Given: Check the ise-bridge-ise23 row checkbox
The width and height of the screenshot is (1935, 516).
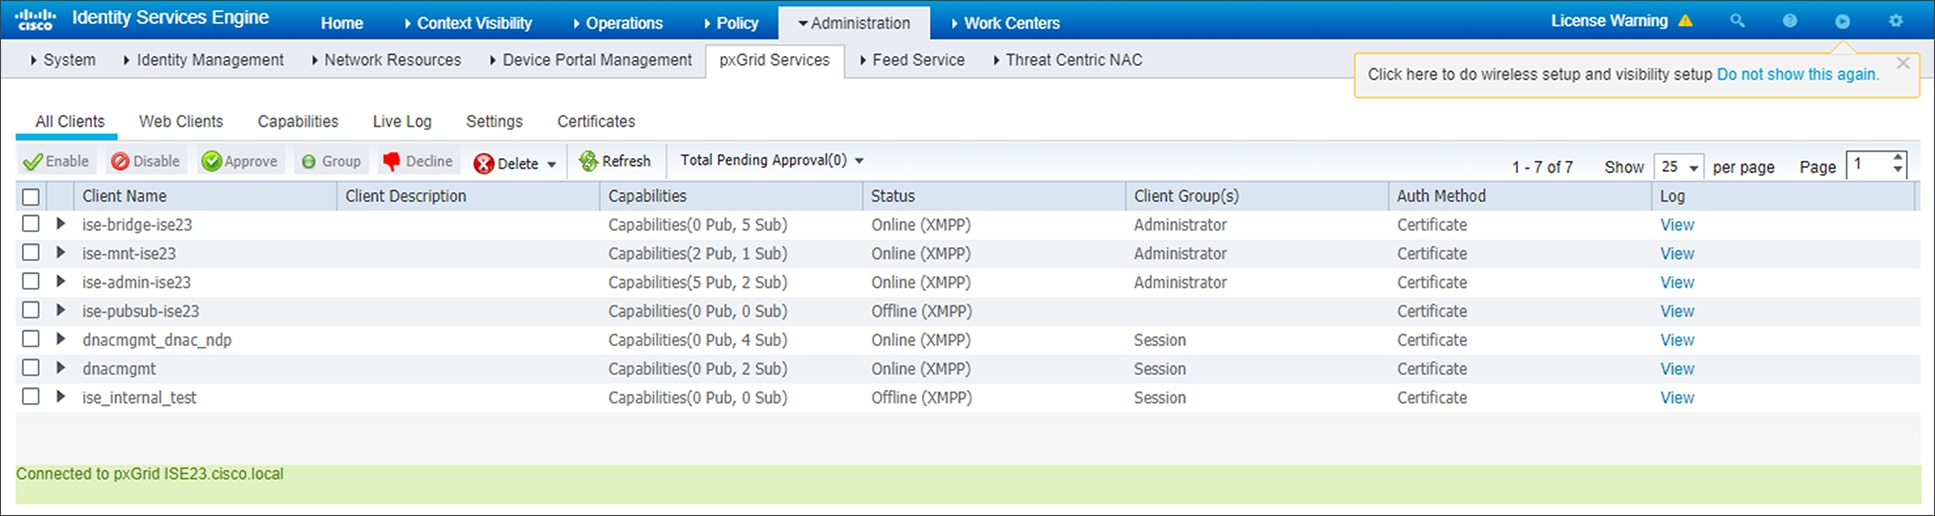Looking at the screenshot, I should pyautogui.click(x=31, y=224).
